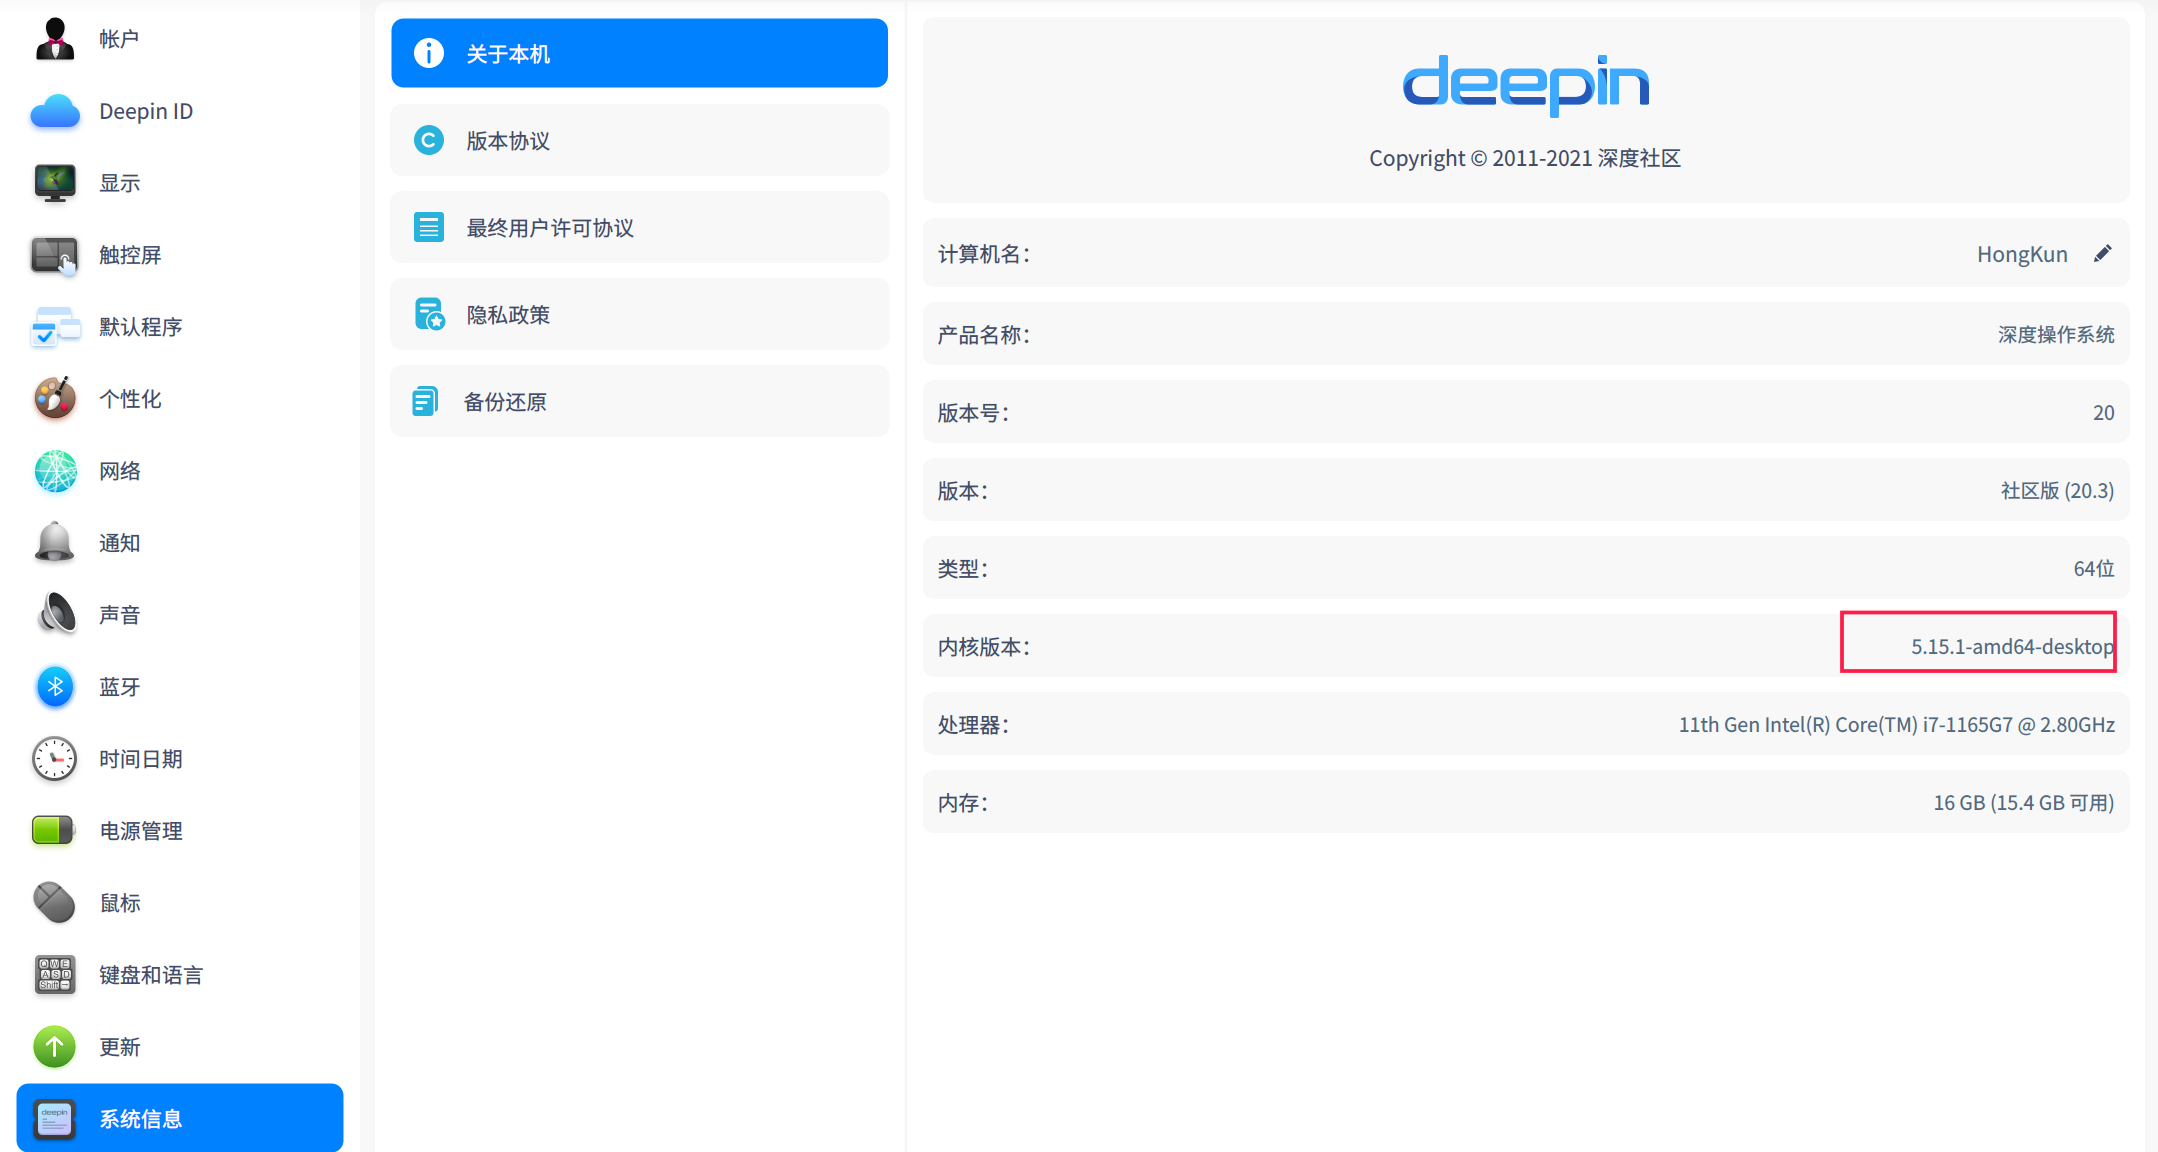
Task: Open Power Management battery icon
Action: click(x=55, y=831)
